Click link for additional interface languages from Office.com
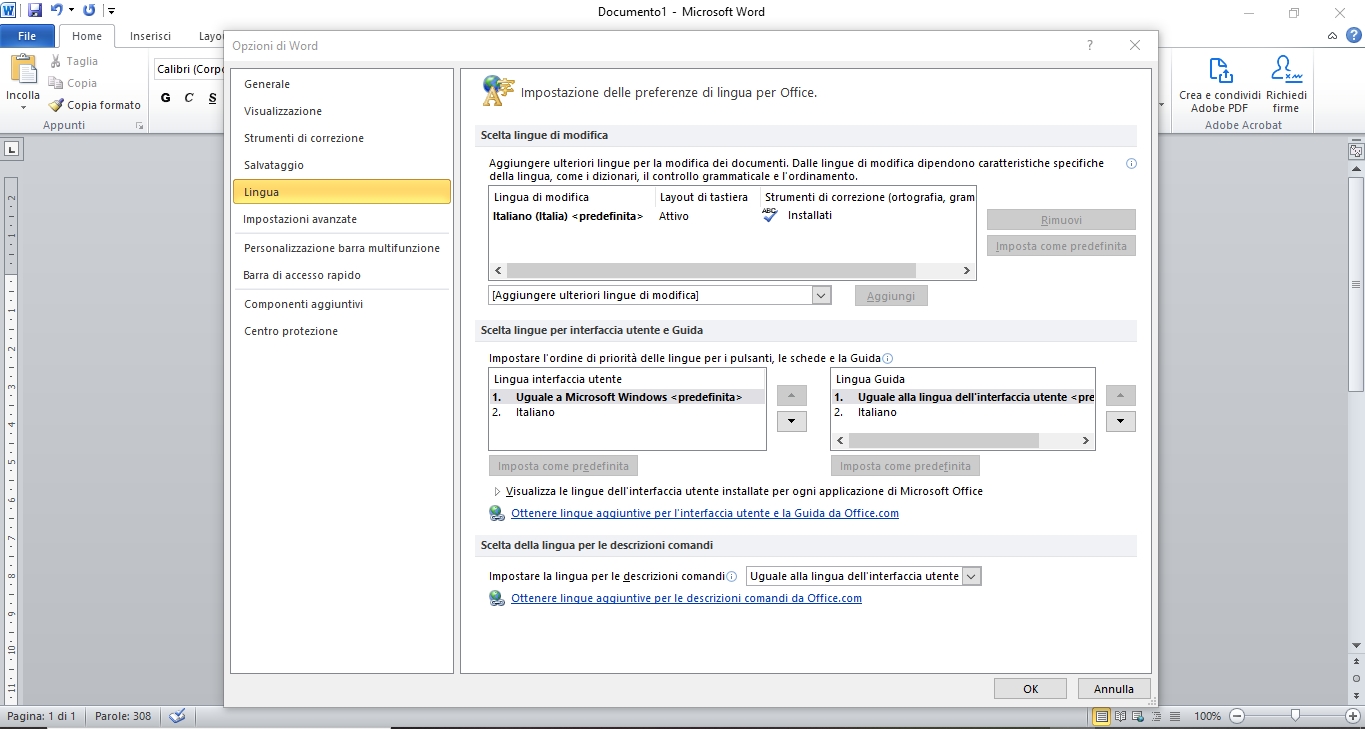Screen dimensions: 1365x729 tap(705, 514)
